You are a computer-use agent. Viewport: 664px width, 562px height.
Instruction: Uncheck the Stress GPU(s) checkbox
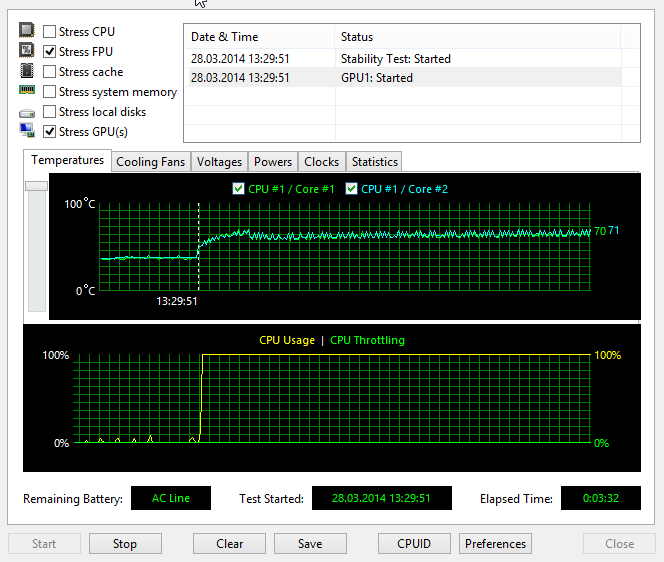tap(50, 132)
